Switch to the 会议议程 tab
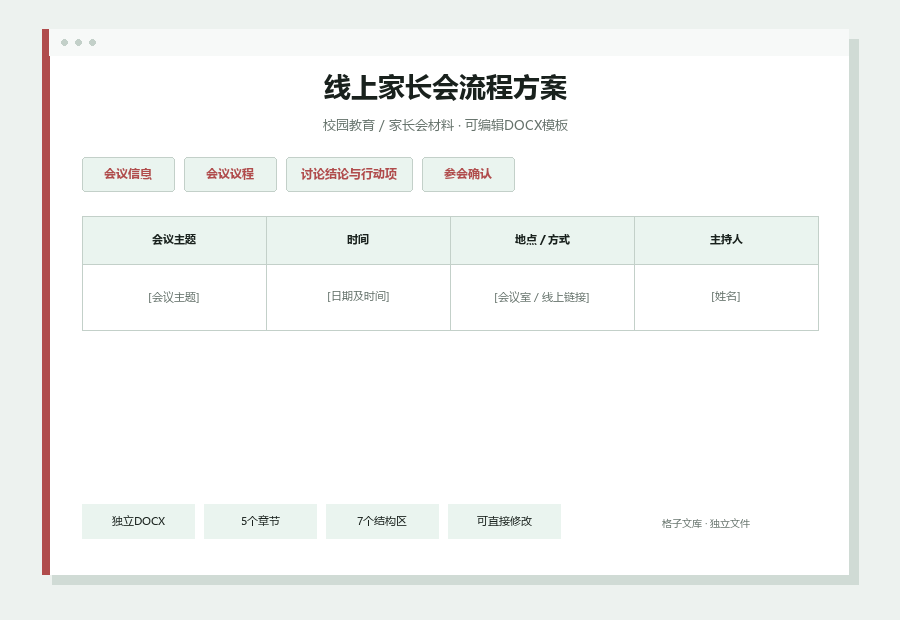The height and width of the screenshot is (620, 900). [230, 174]
